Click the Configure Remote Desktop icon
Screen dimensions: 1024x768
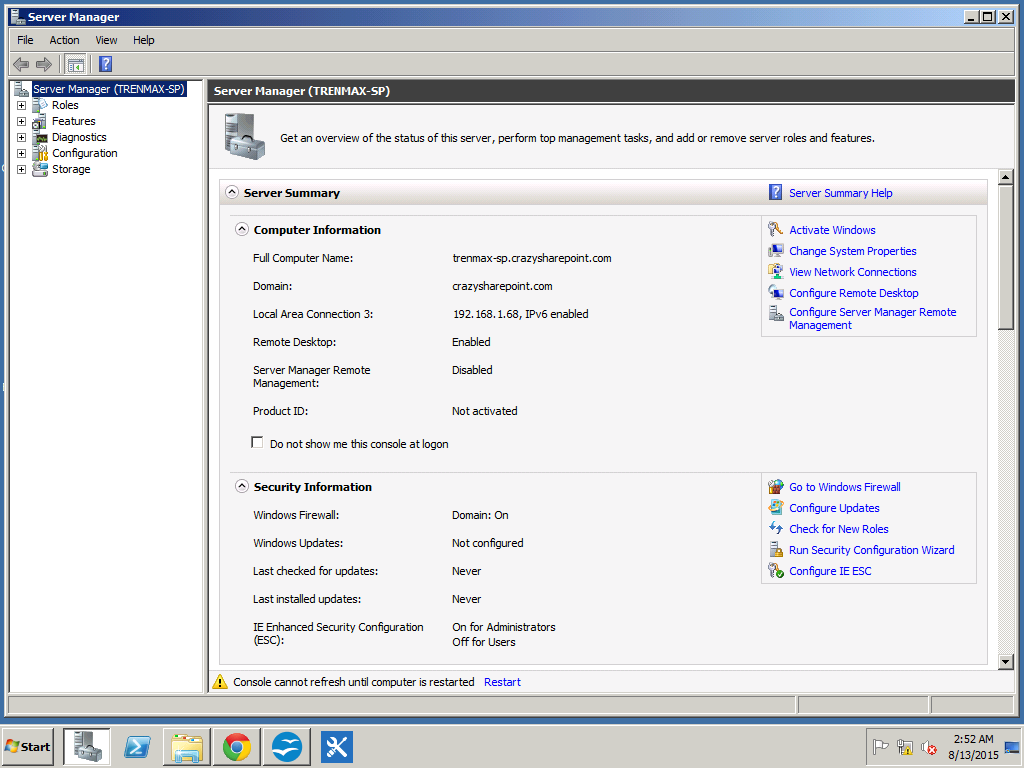pyautogui.click(x=775, y=293)
